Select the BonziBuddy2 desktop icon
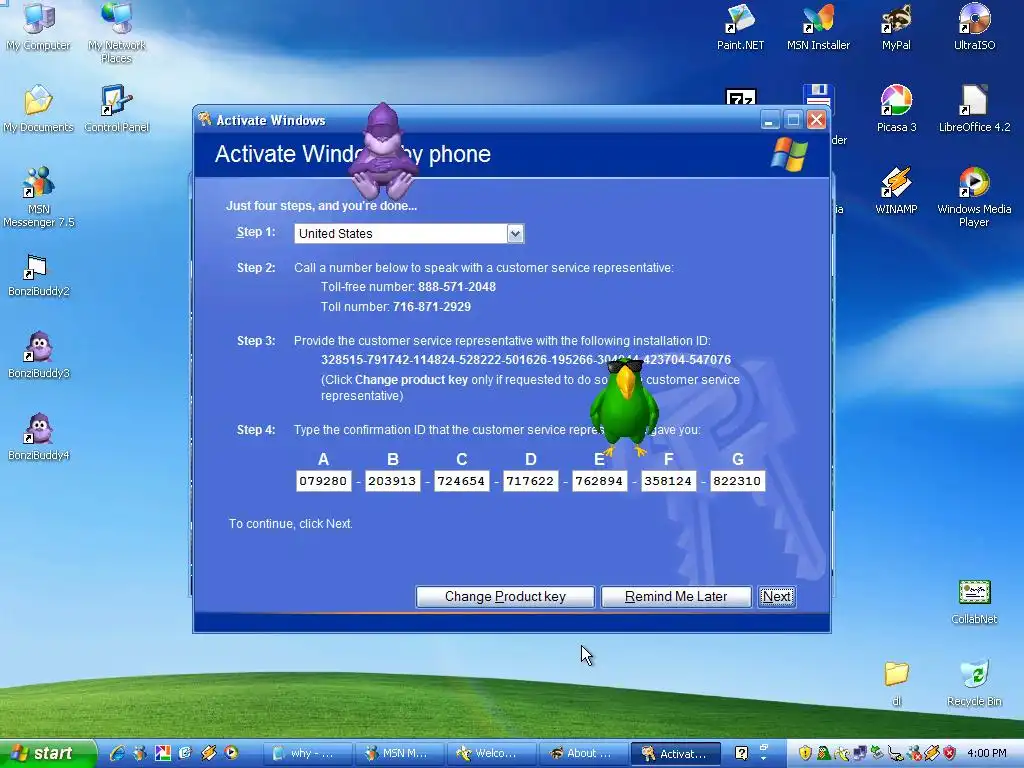 (39, 275)
